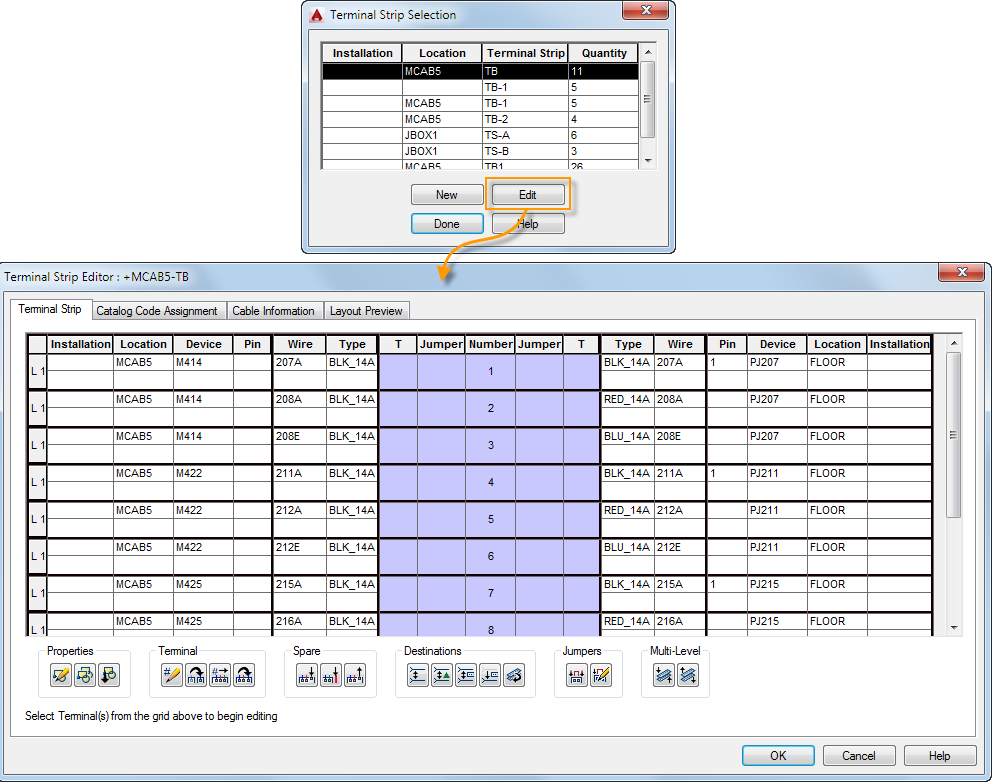The height and width of the screenshot is (782, 994).
Task: Click last Destinations icon with curved arrow
Action: [x=514, y=675]
